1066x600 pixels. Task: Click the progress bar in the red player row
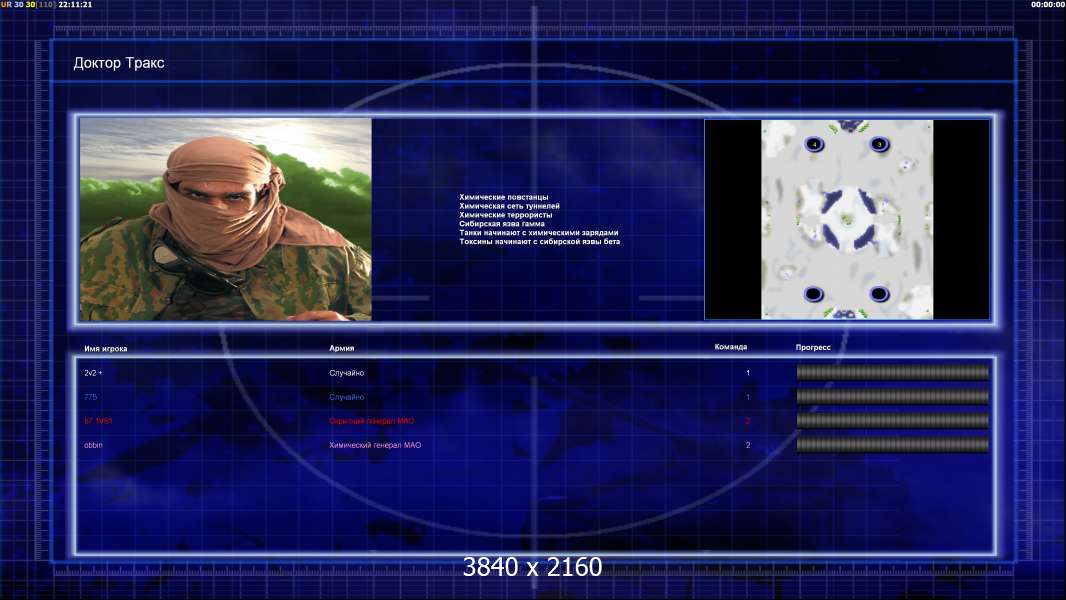pyautogui.click(x=893, y=421)
